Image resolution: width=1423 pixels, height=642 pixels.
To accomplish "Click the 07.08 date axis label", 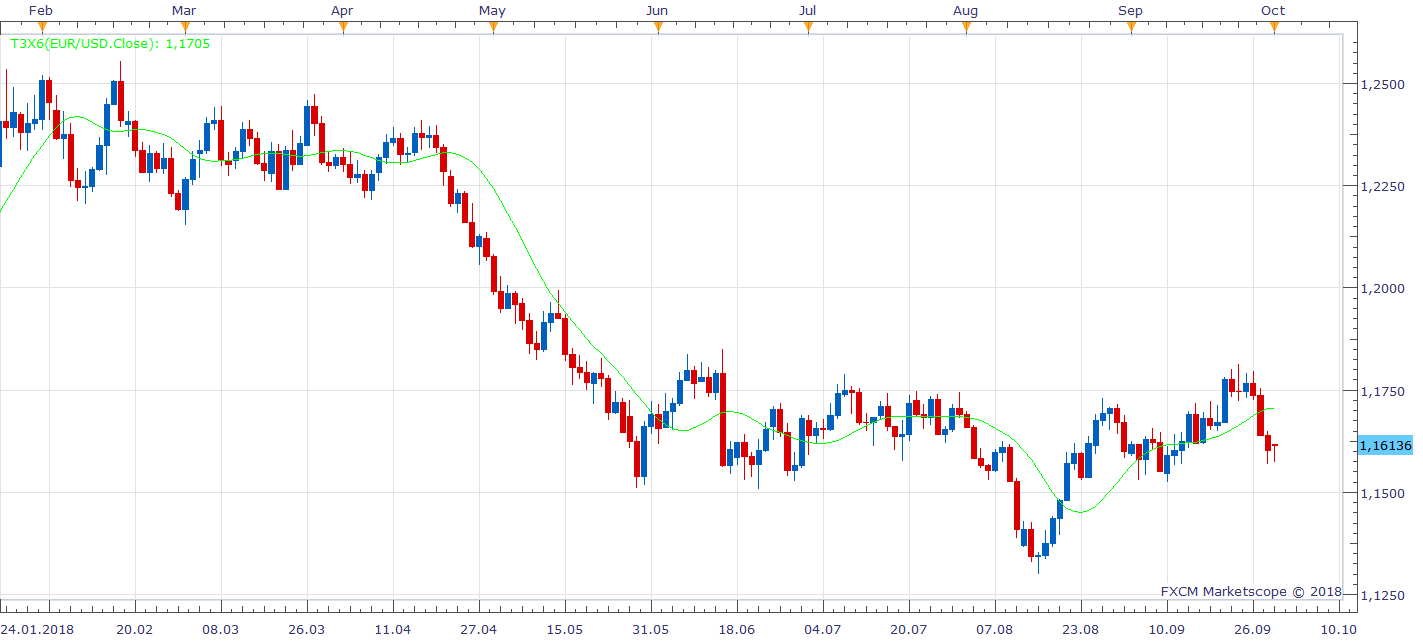I will (x=995, y=629).
